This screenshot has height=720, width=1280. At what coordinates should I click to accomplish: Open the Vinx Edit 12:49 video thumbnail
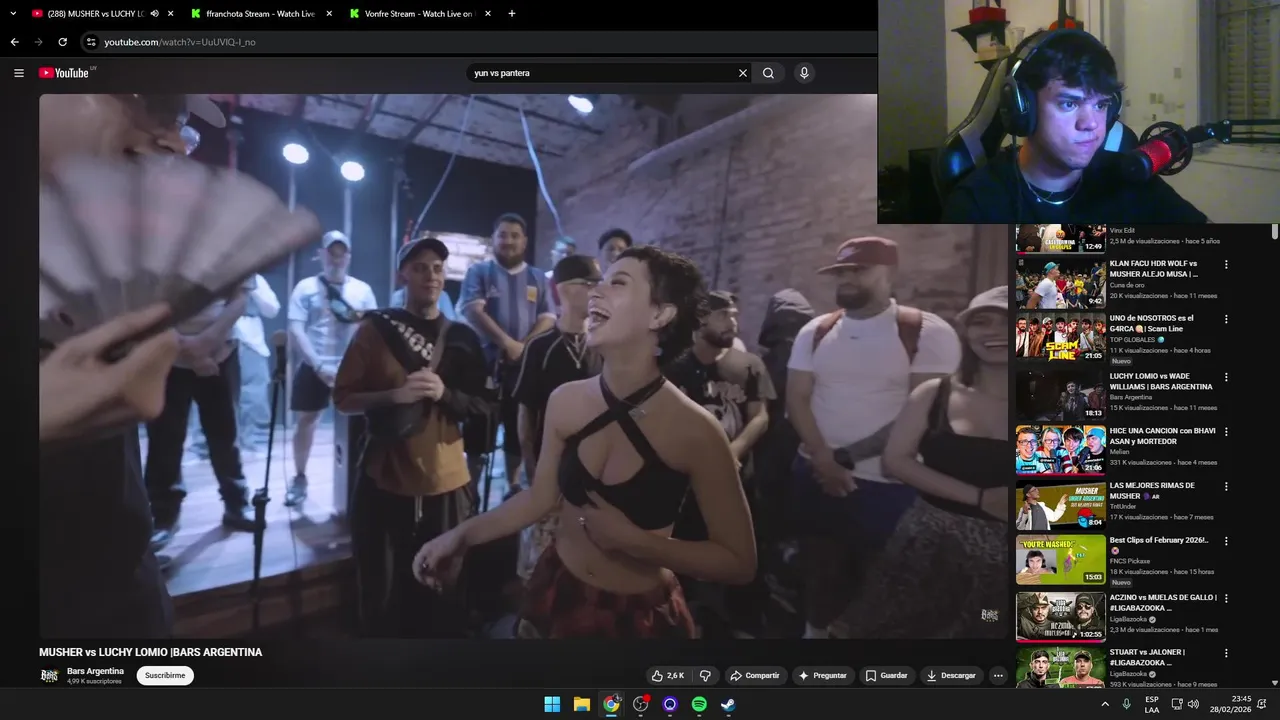pyautogui.click(x=1061, y=238)
